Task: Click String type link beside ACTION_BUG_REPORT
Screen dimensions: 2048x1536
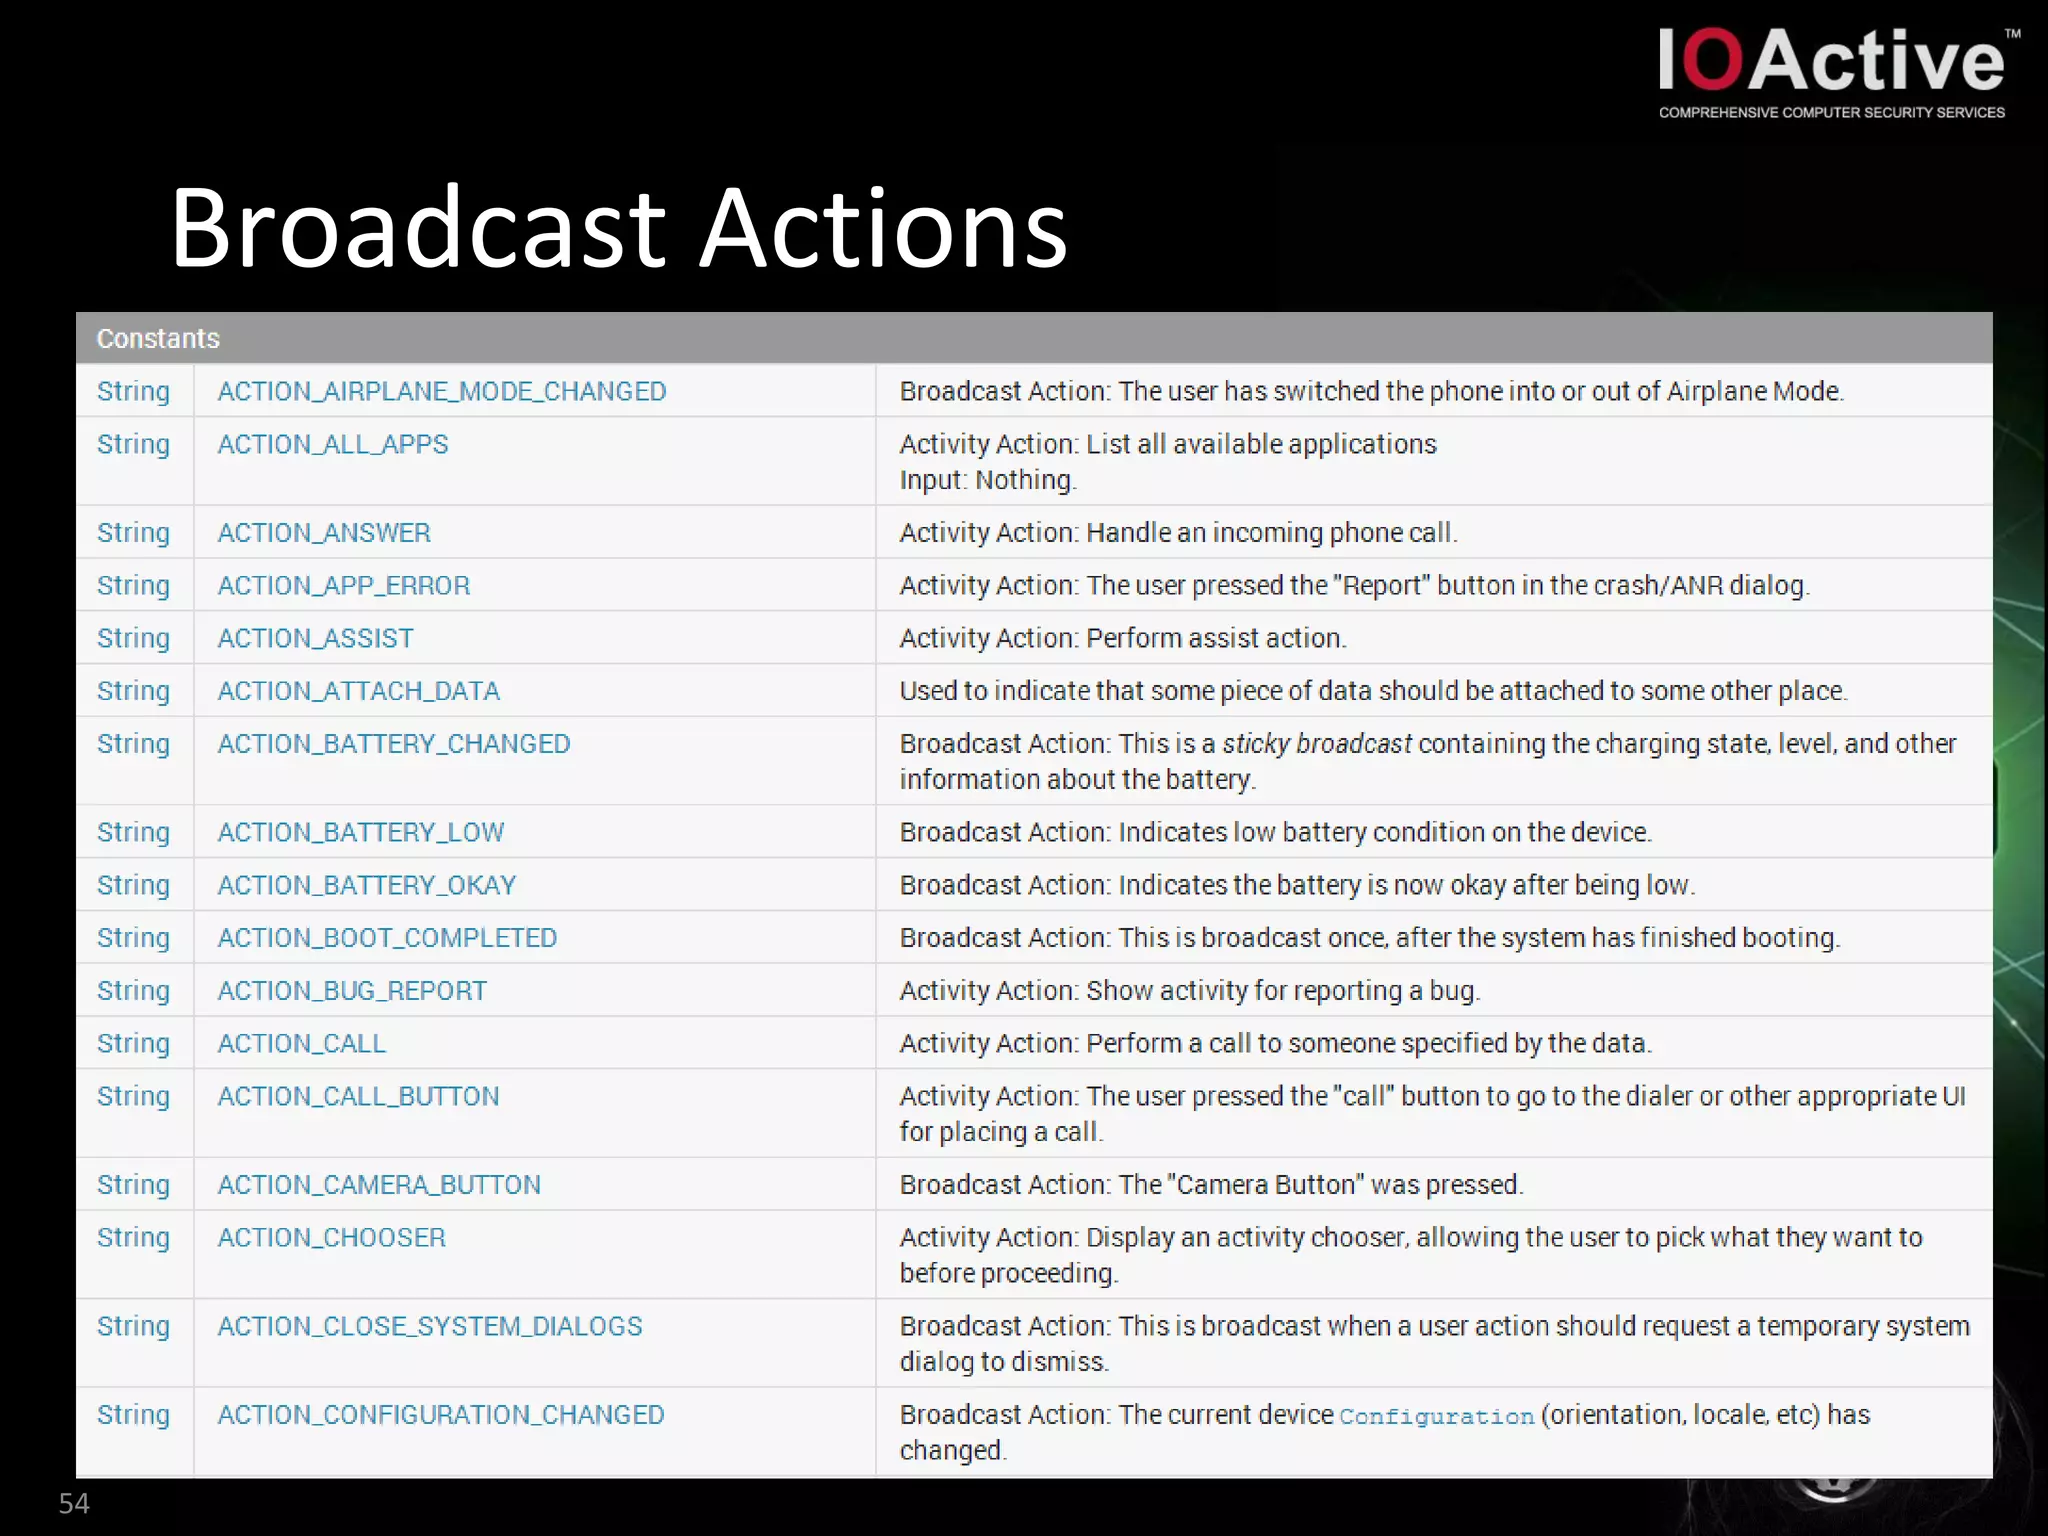Action: click(133, 992)
